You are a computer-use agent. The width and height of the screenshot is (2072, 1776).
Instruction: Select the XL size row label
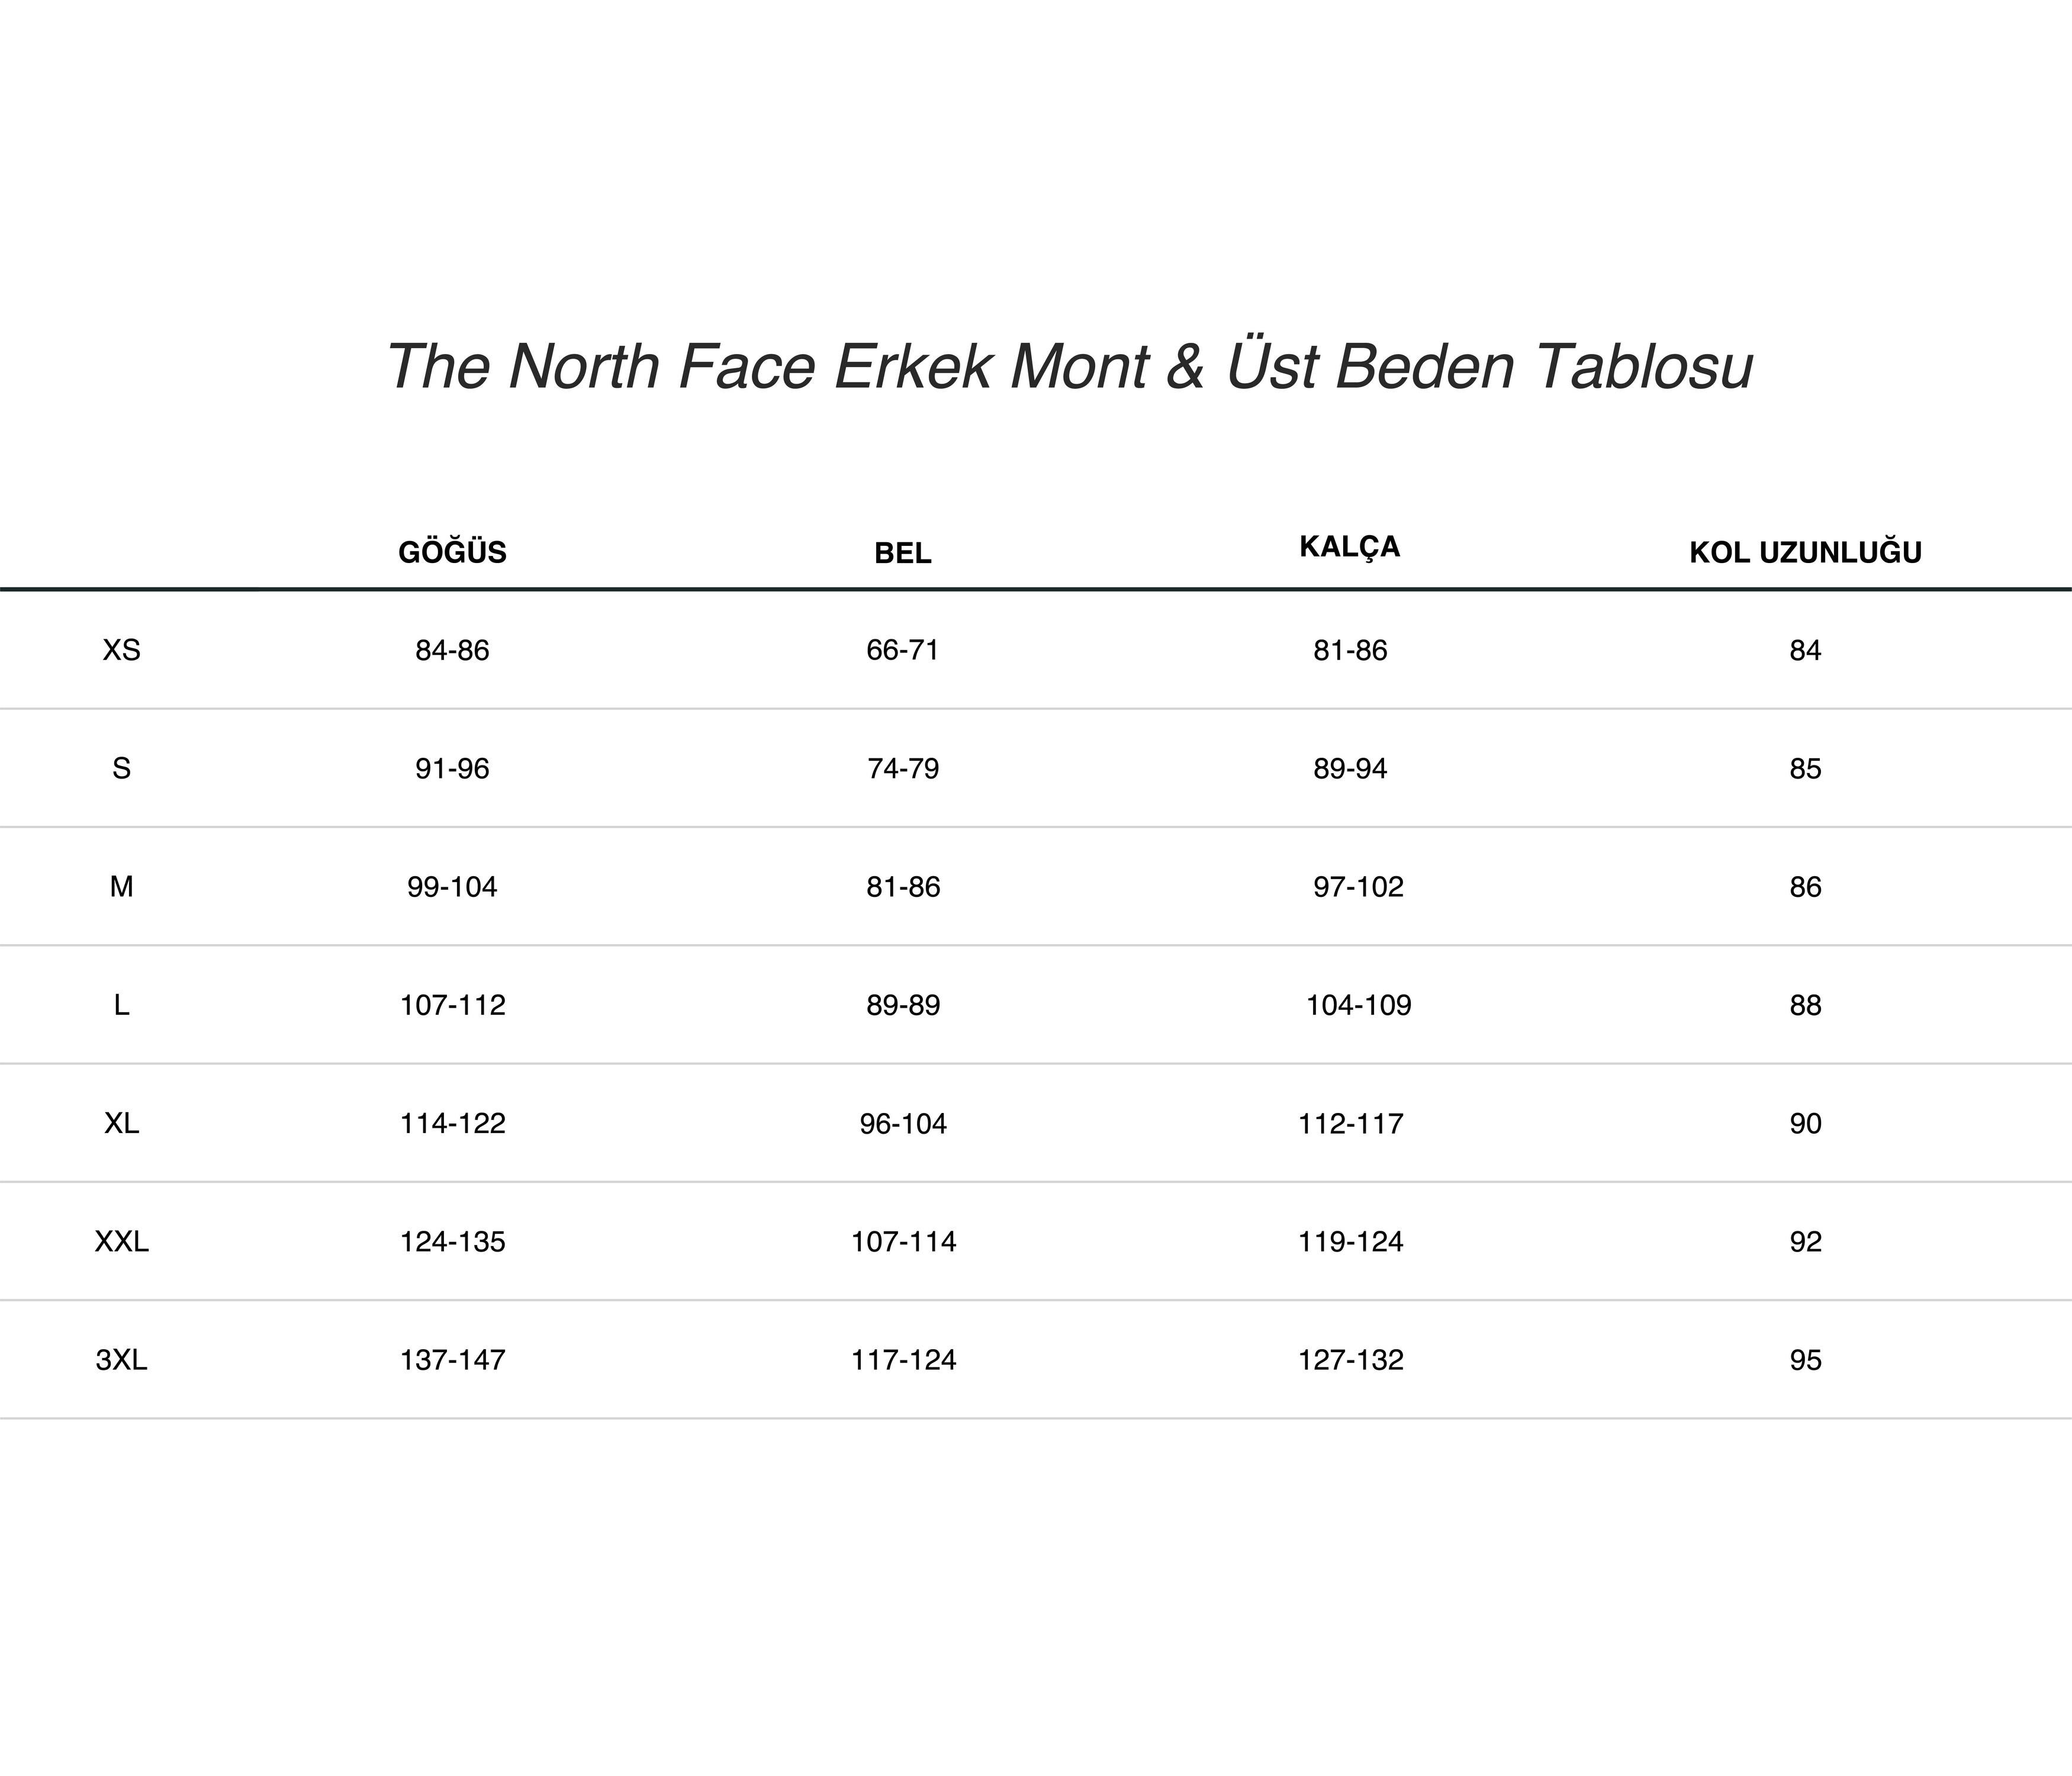pyautogui.click(x=121, y=1123)
